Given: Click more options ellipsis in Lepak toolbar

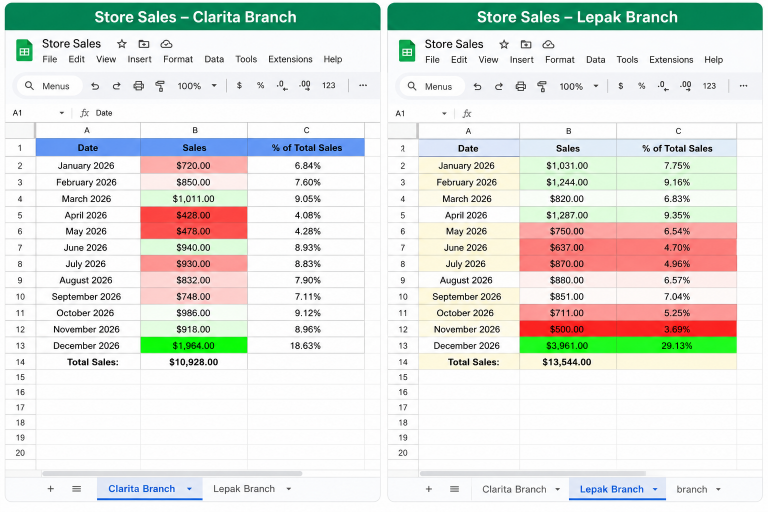Looking at the screenshot, I should pyautogui.click(x=744, y=86).
